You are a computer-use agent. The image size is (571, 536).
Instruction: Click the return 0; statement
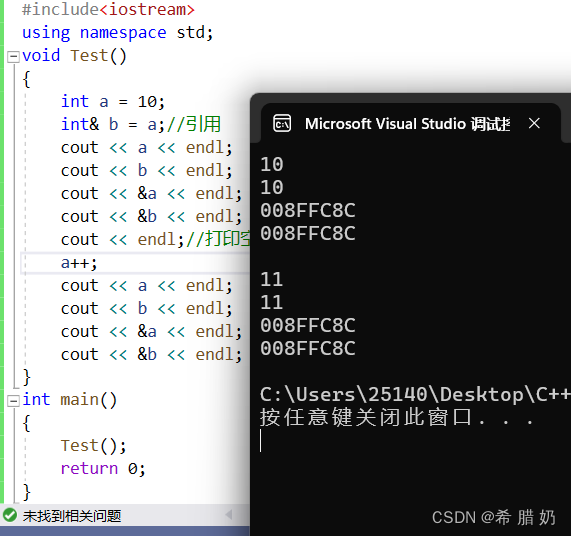click(103, 469)
